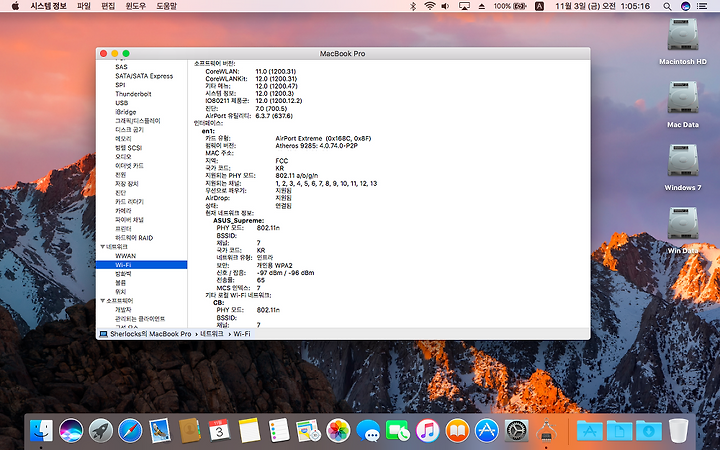Open Wi-Fi status menu in menu bar
Screen dimensions: 720x450
[430, 6]
